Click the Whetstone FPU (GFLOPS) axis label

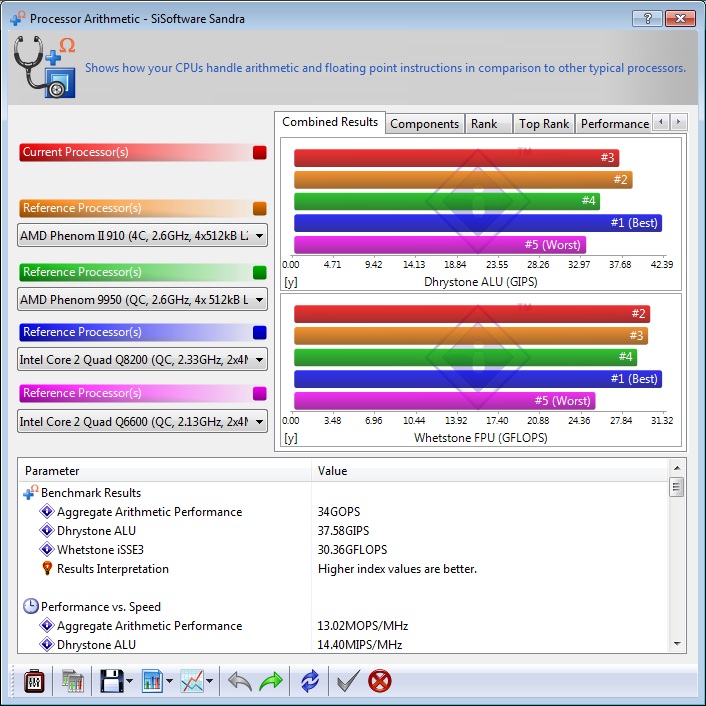click(x=480, y=438)
